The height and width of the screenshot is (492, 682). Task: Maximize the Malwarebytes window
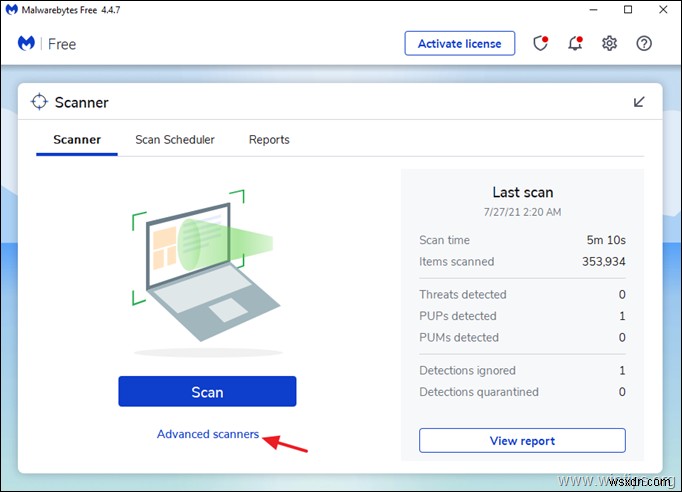click(x=628, y=10)
